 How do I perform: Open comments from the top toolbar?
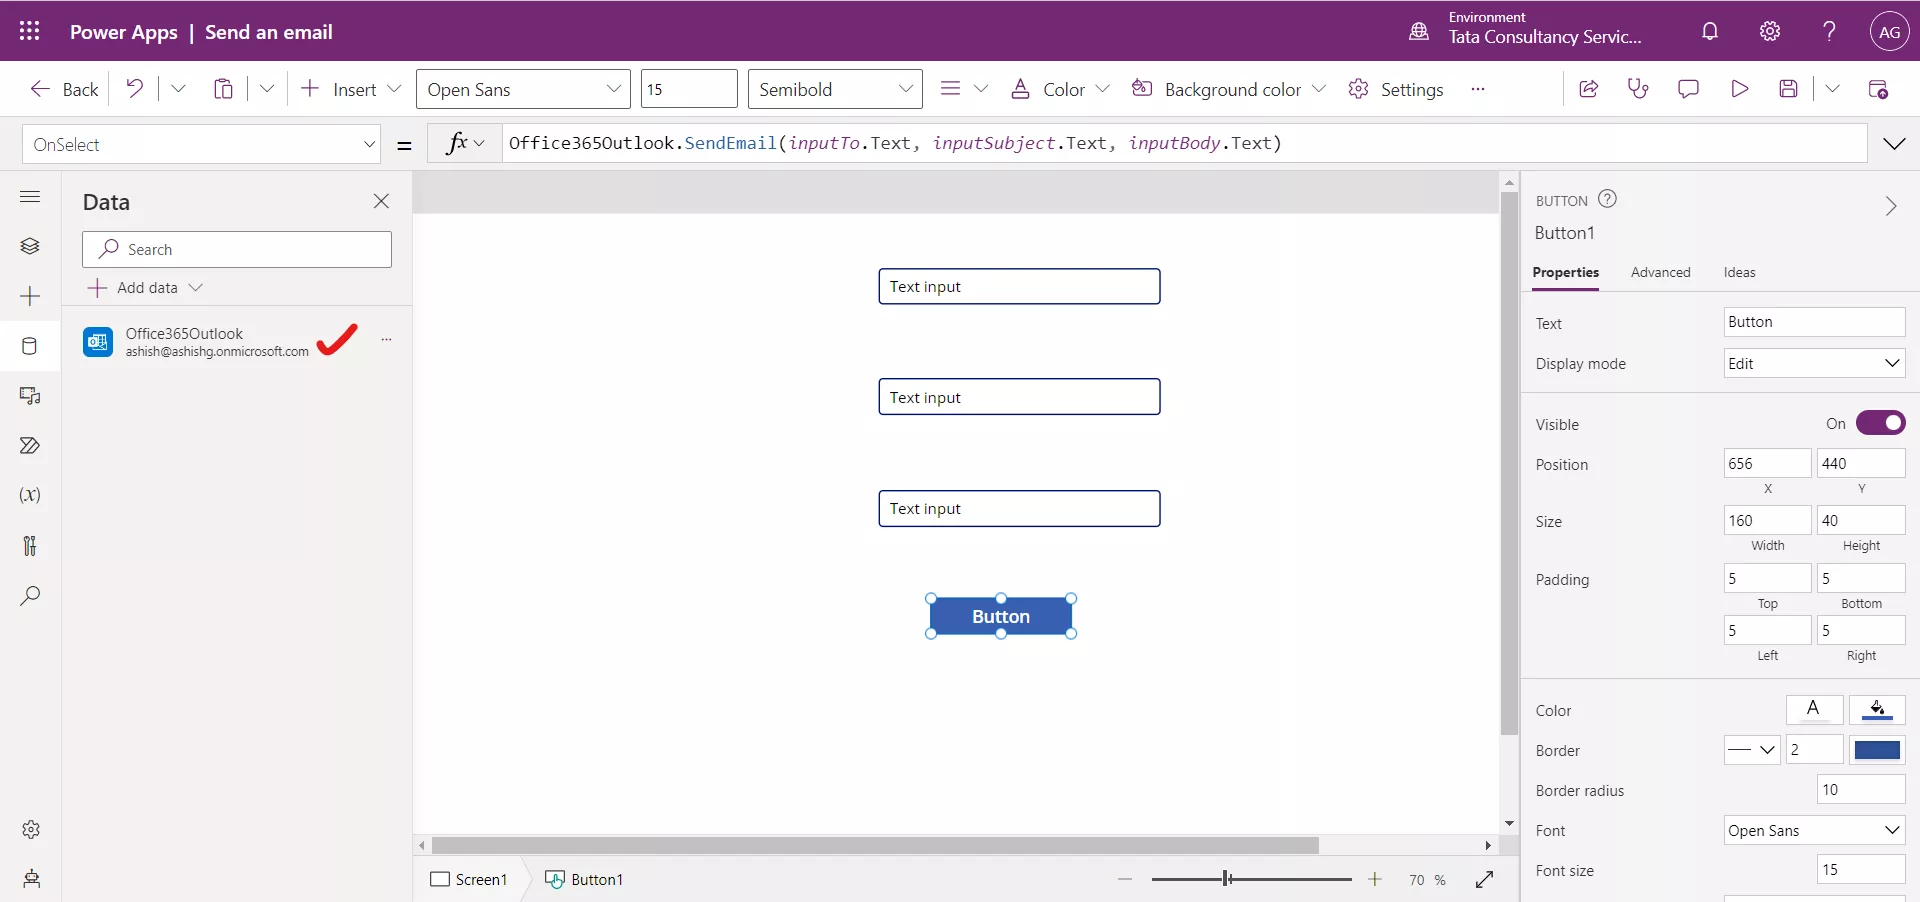[x=1689, y=88]
